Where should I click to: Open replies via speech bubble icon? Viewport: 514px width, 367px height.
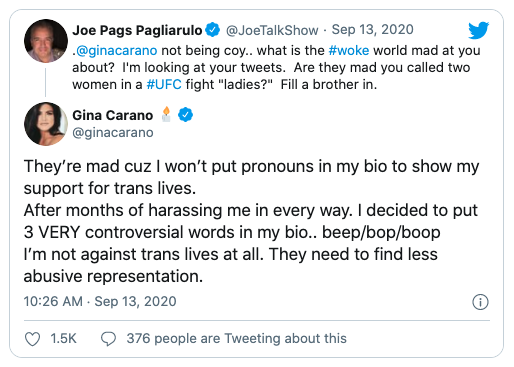coord(108,339)
